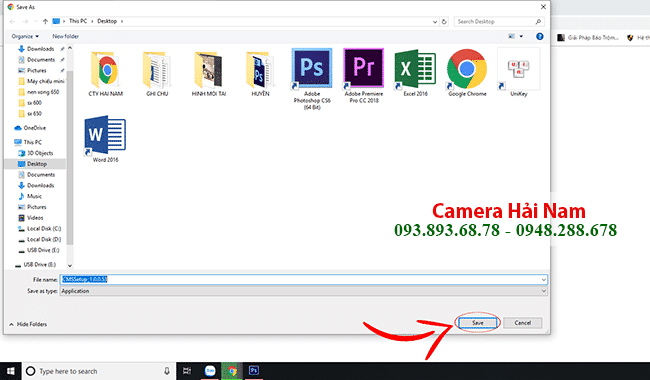Go up one folder level arrow
The height and width of the screenshot is (380, 650).
coord(45,21)
